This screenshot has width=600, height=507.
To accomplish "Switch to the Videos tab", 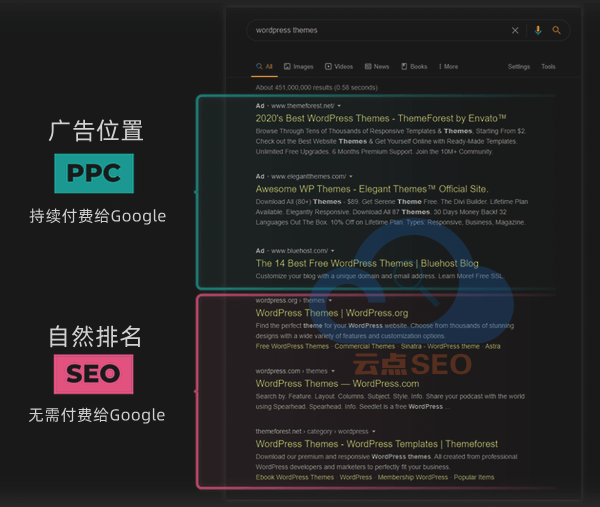I will click(x=339, y=67).
